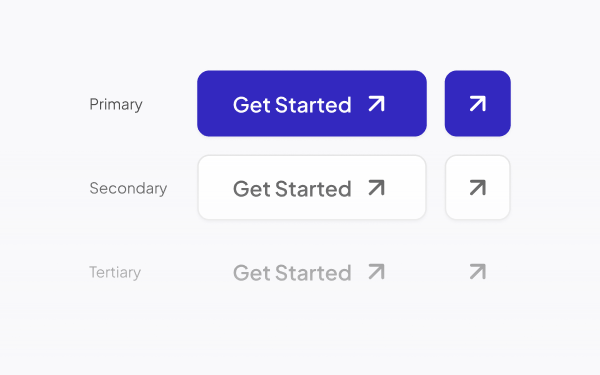Click the white arrow inside the blue Get Started button
The height and width of the screenshot is (375, 600).
point(377,104)
